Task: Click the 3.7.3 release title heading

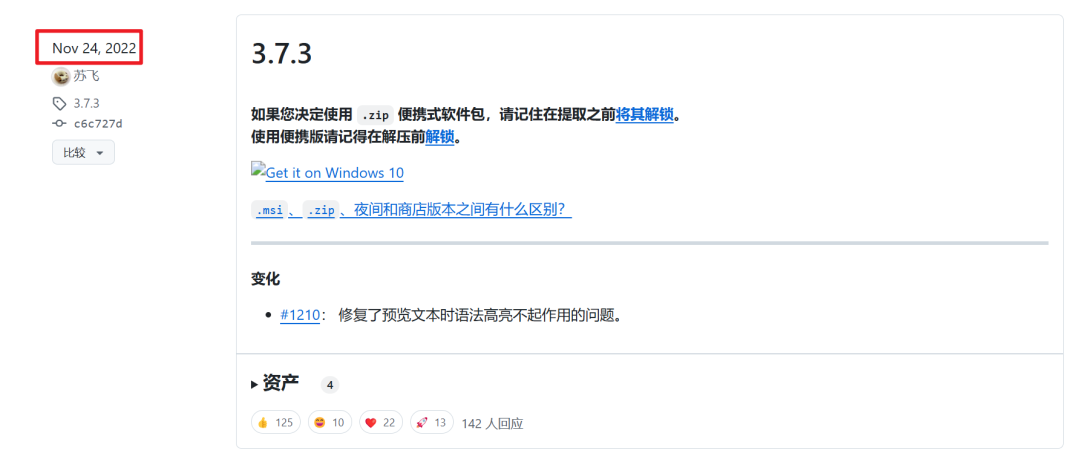Action: click(282, 54)
